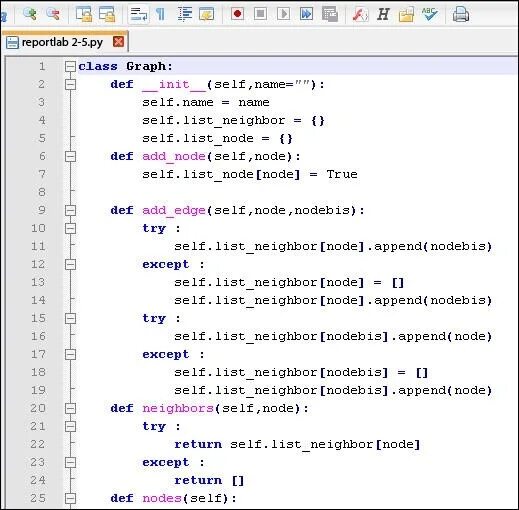
Task: Click line number 1 in the margin
Action: (42, 66)
